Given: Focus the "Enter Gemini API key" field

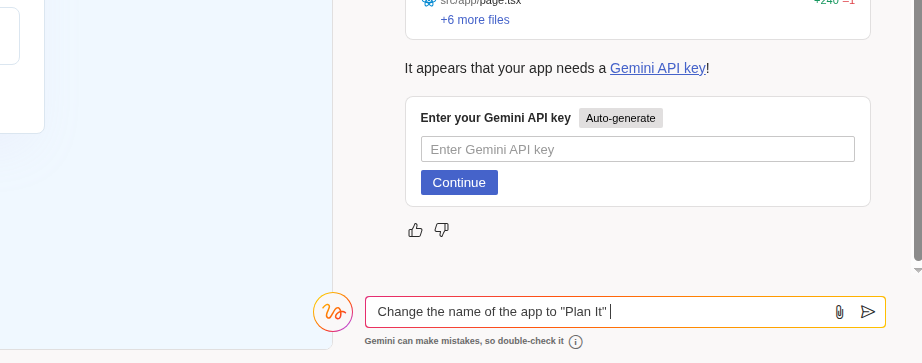Looking at the screenshot, I should pos(637,149).
